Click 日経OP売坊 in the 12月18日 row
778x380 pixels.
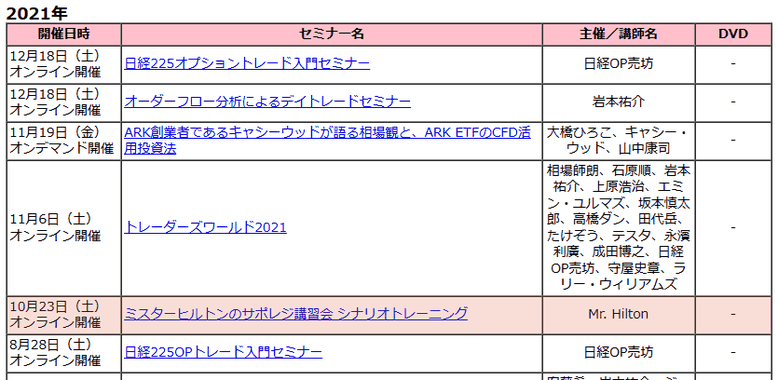618,64
